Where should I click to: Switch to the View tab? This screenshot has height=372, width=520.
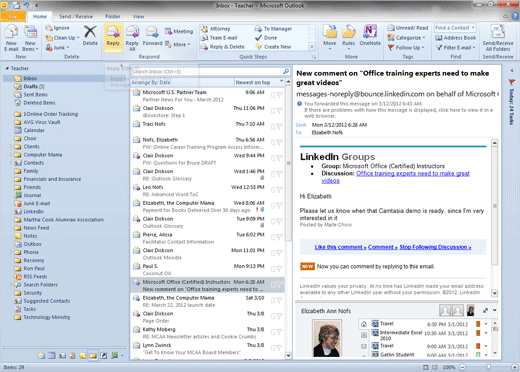pyautogui.click(x=138, y=16)
